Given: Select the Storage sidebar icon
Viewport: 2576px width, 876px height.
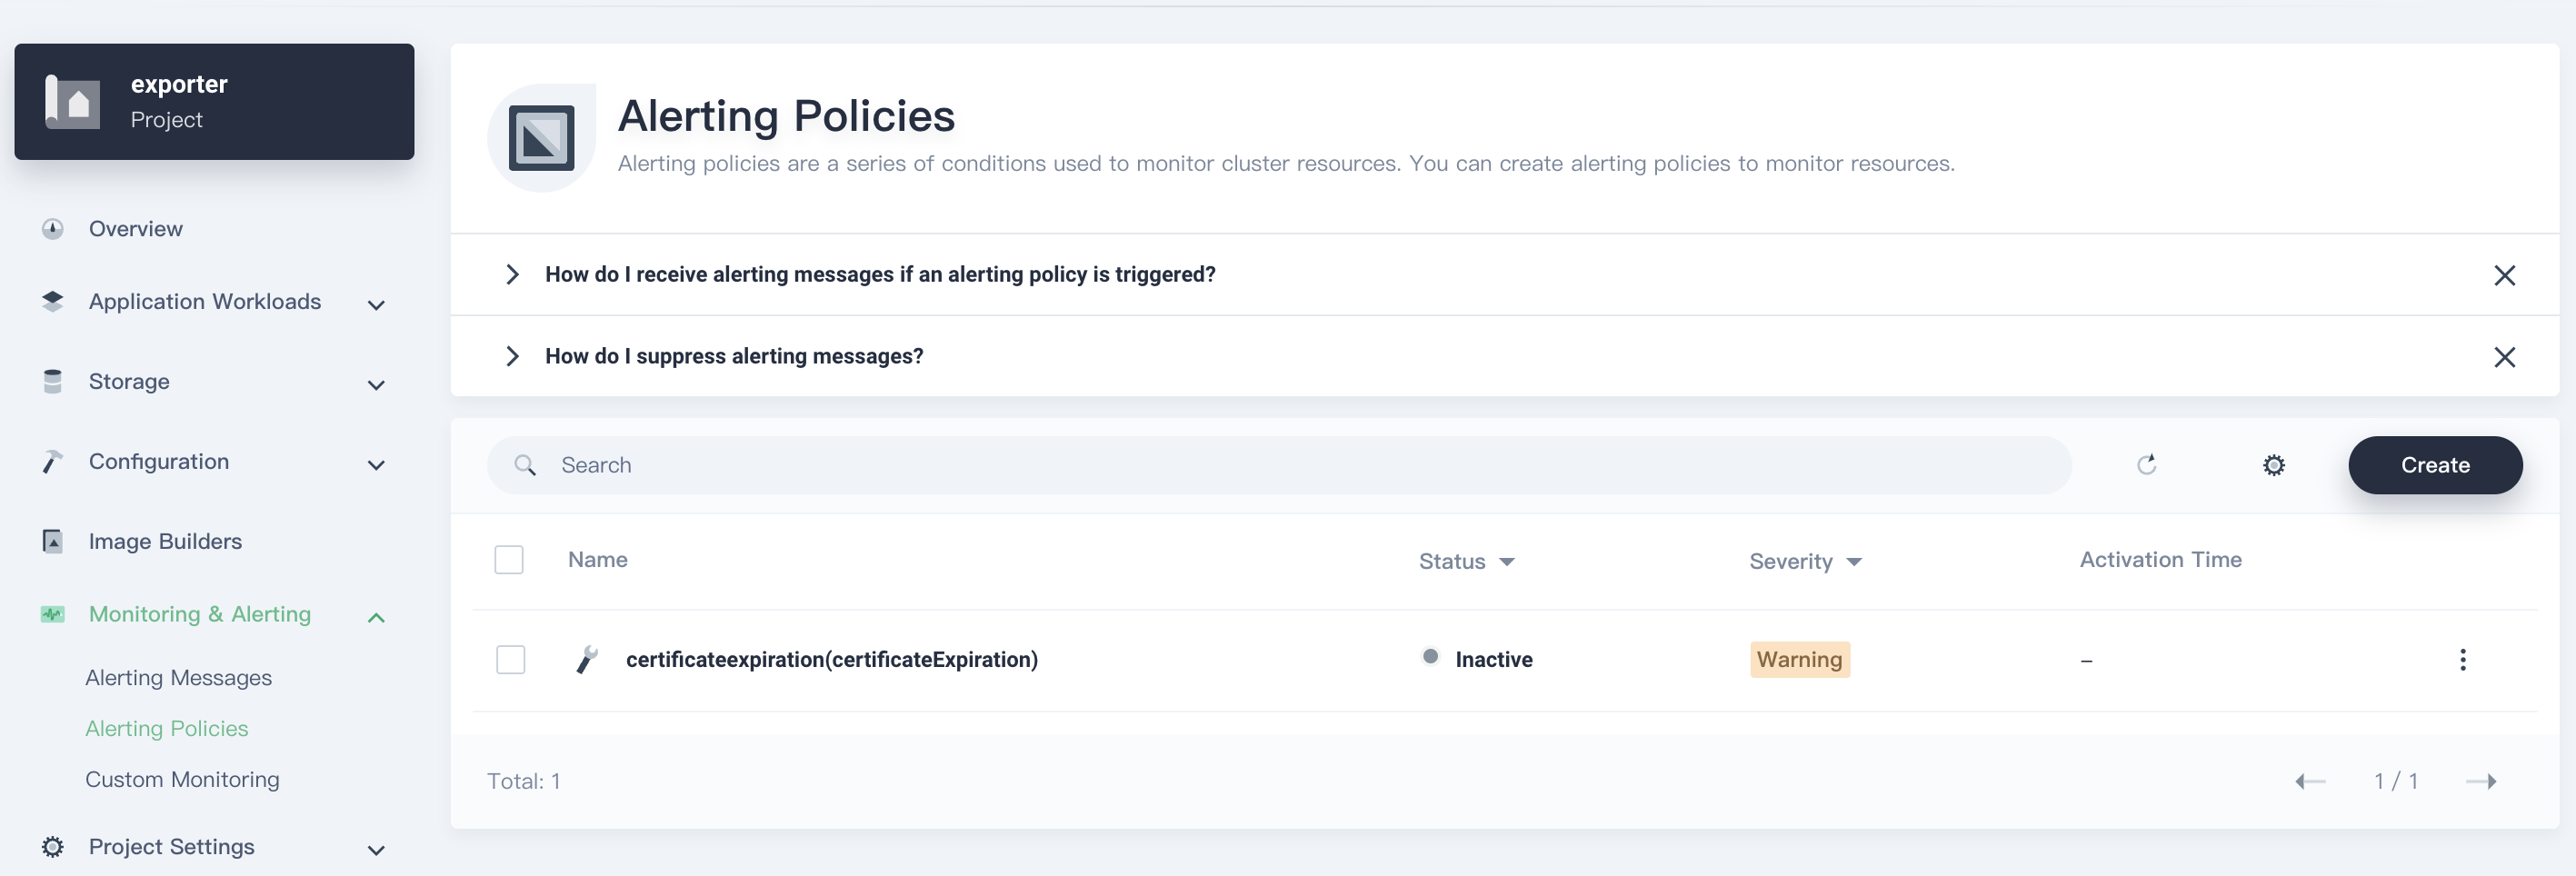Looking at the screenshot, I should (x=52, y=381).
